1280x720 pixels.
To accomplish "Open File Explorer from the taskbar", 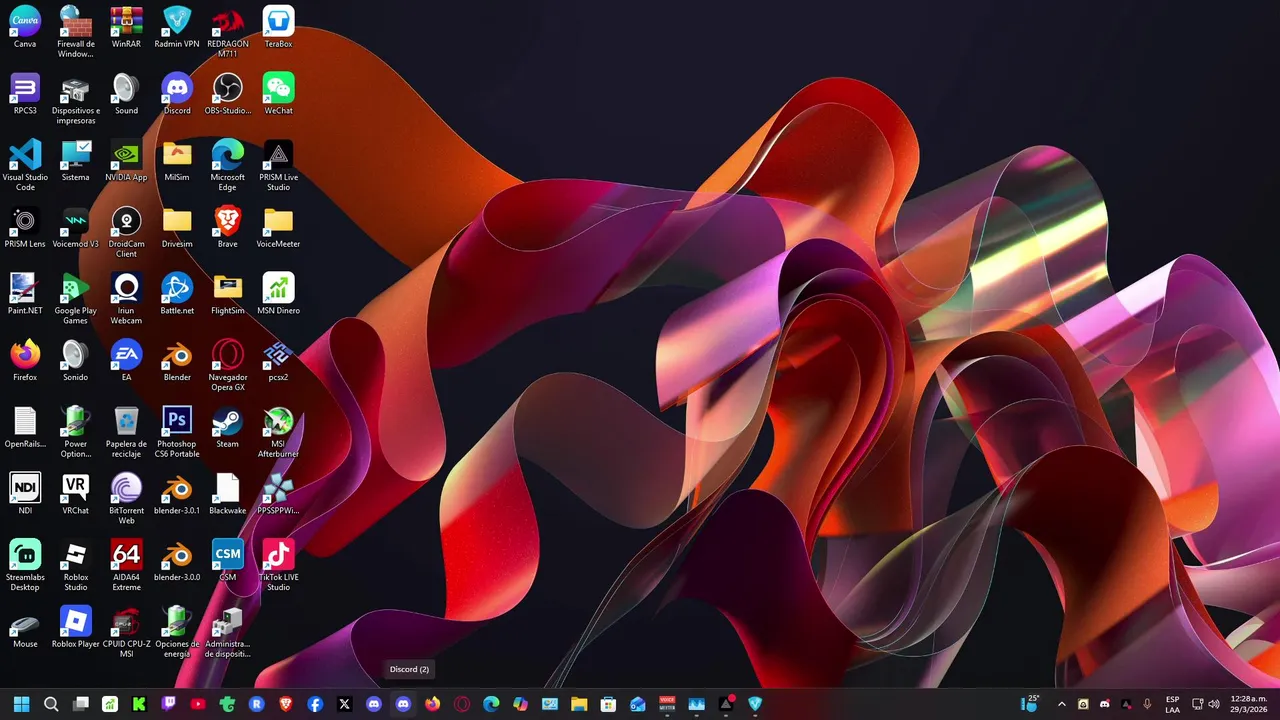I will point(579,704).
